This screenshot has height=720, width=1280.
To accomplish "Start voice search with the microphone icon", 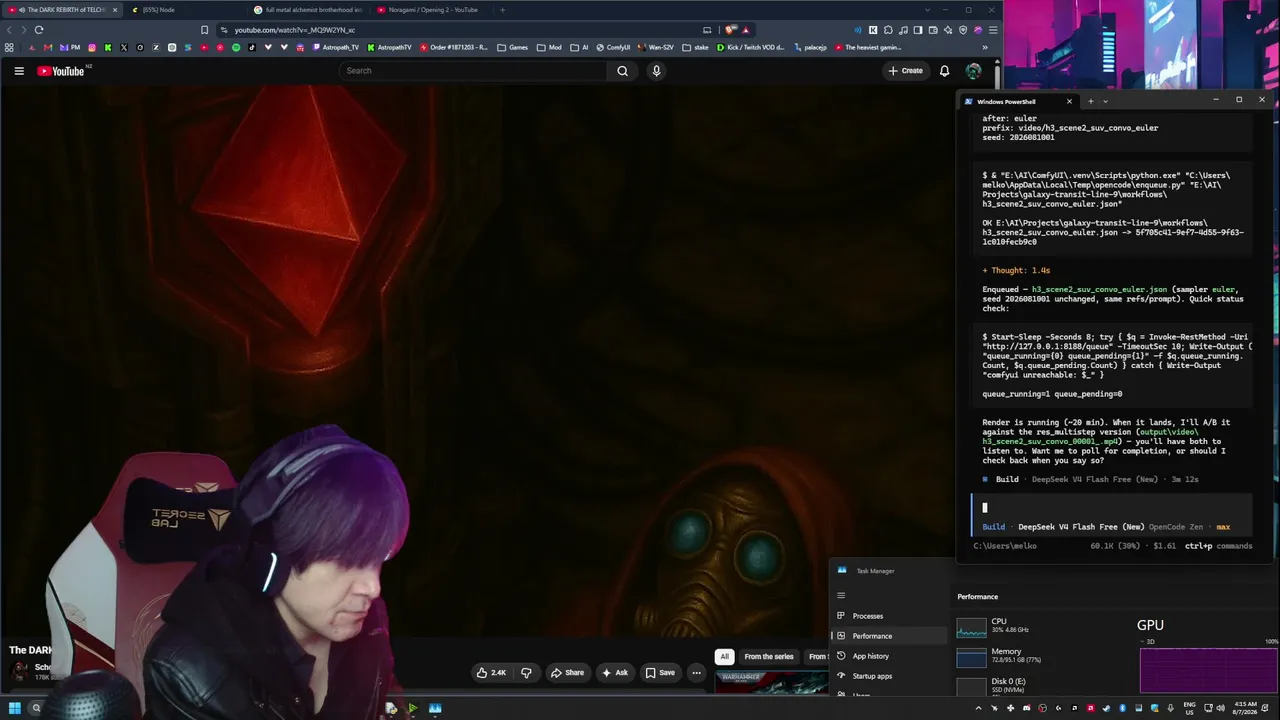I will click(656, 71).
